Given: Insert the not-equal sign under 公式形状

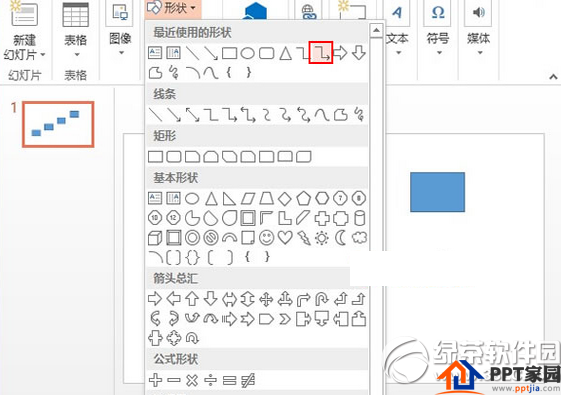Looking at the screenshot, I should click(x=248, y=380).
